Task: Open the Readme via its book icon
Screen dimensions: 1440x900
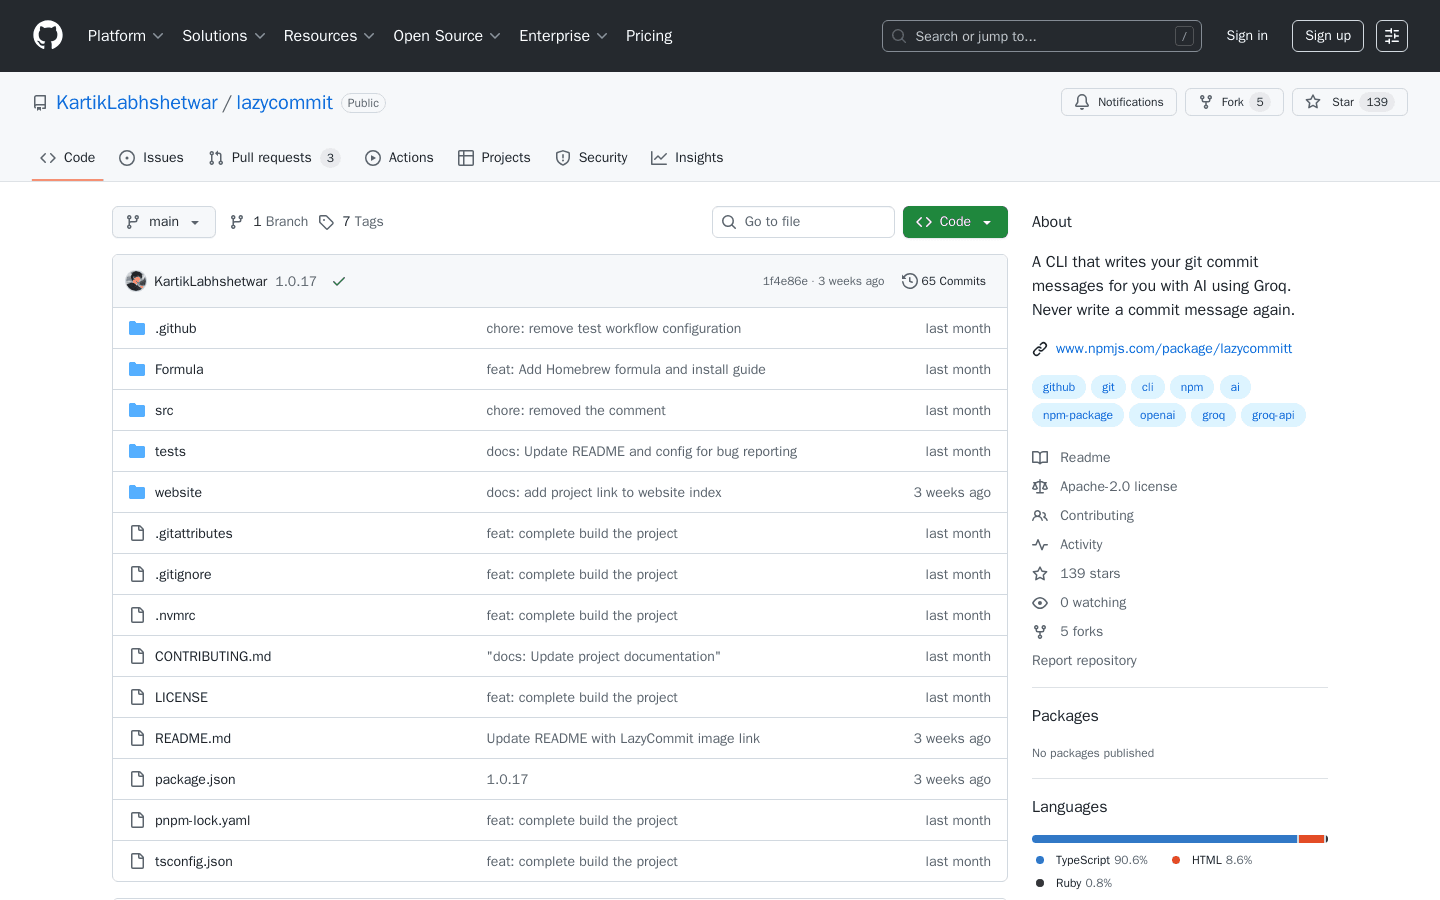Action: (1040, 457)
